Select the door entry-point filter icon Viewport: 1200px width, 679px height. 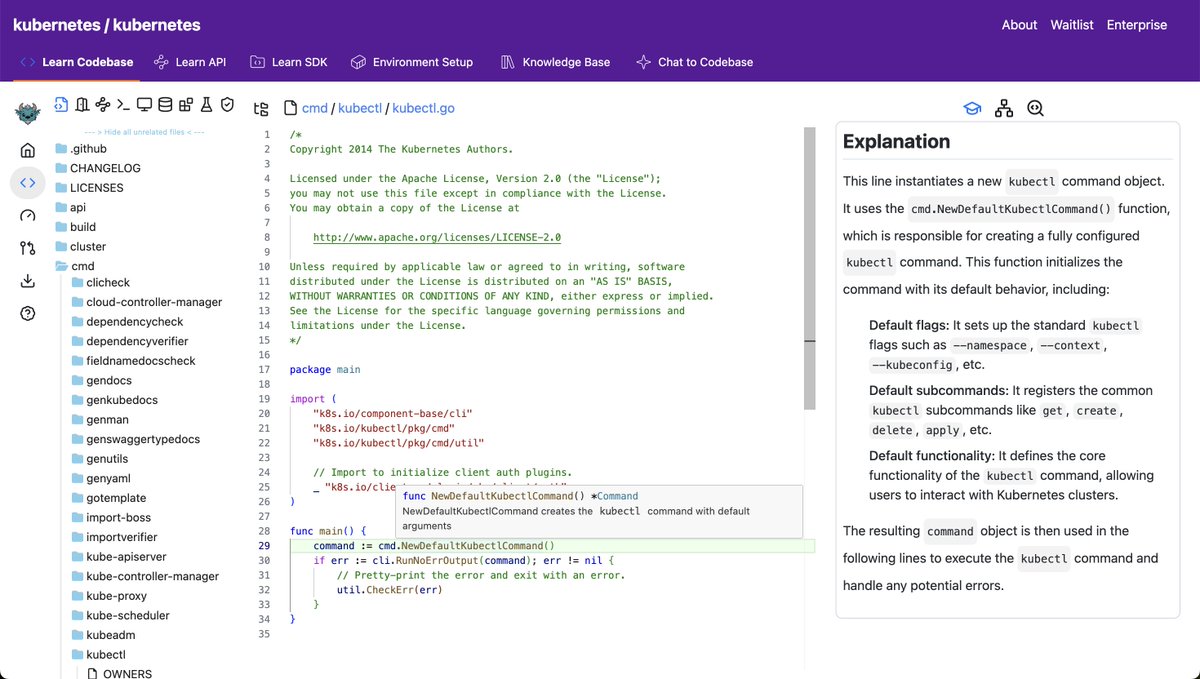82,104
